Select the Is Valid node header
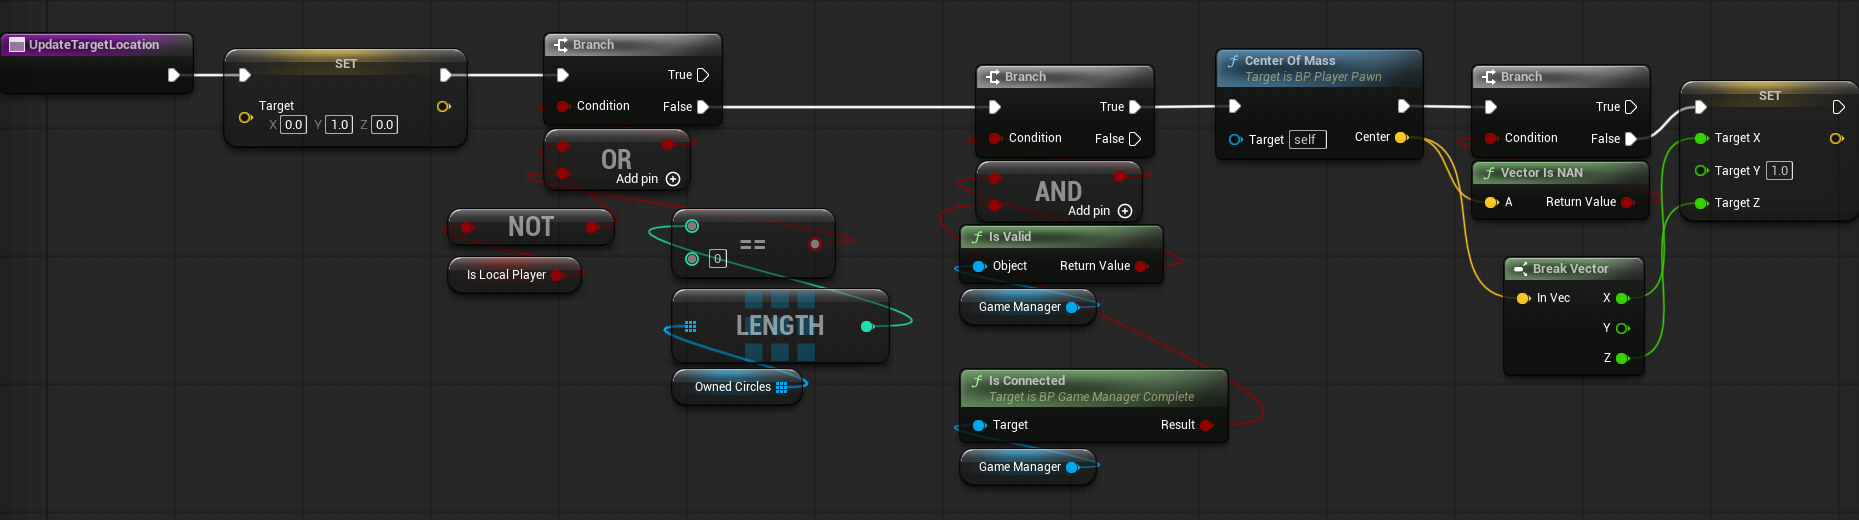 pos(1060,237)
